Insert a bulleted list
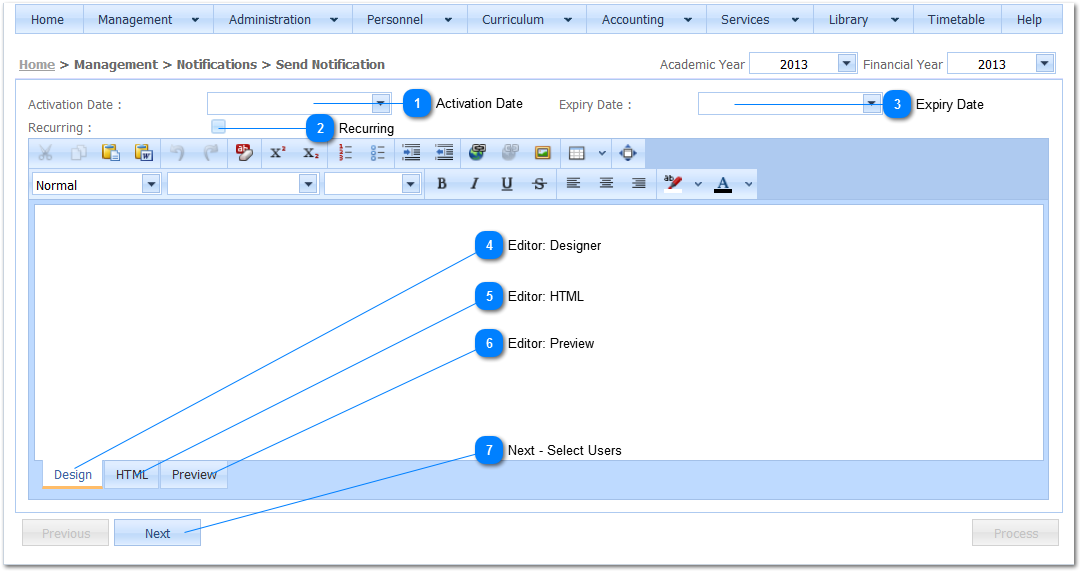Screen dimensions: 1082x573 (377, 153)
